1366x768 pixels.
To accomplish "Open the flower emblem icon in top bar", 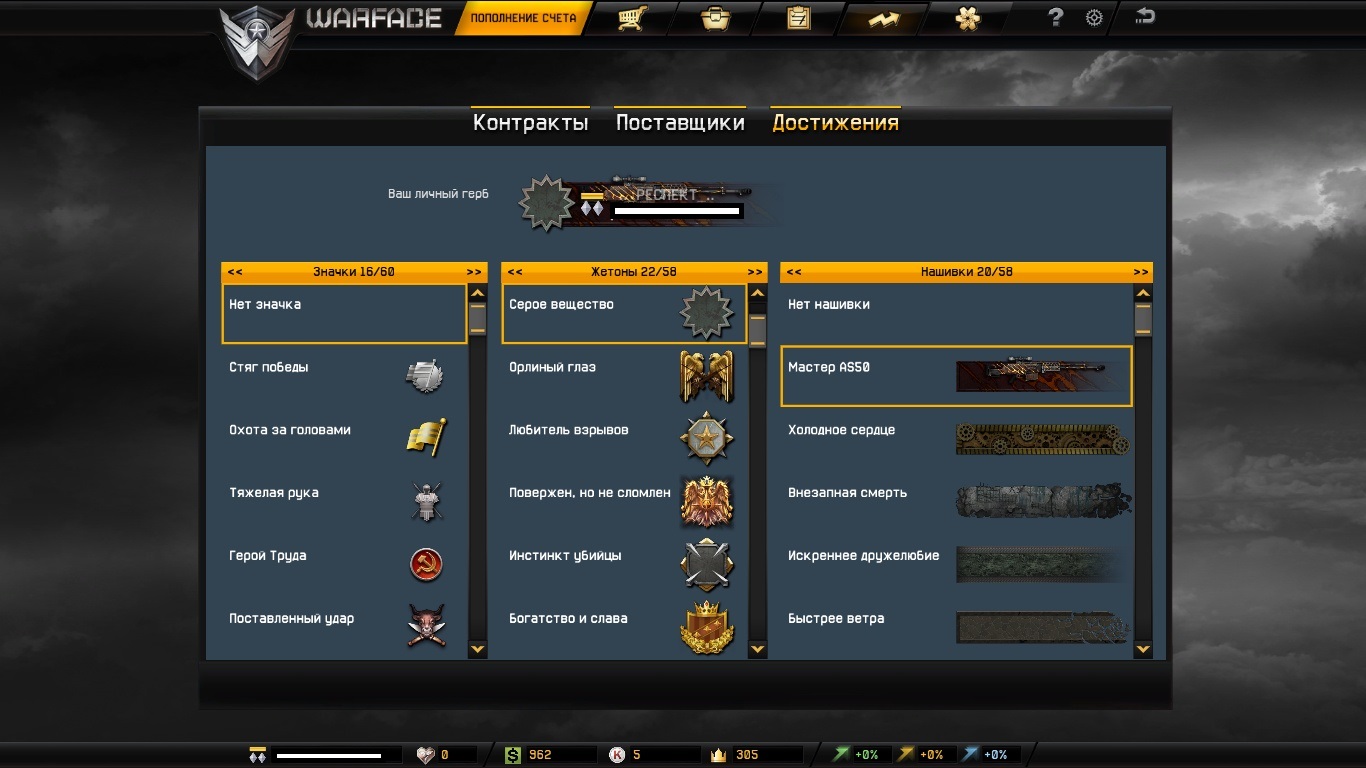I will (968, 18).
